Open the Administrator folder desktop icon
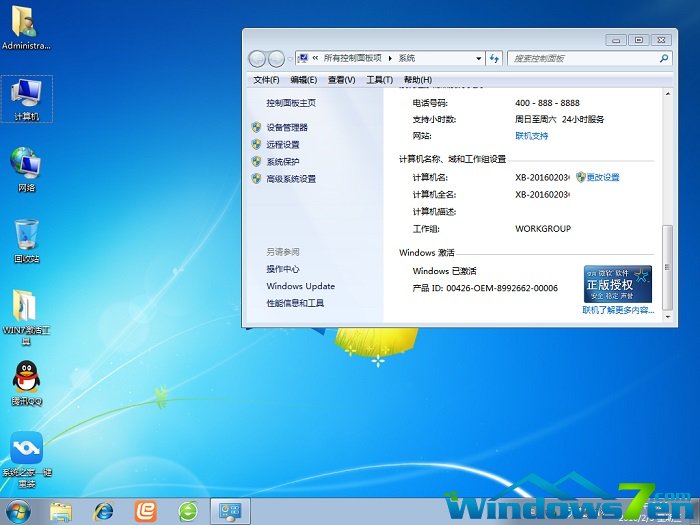 (26, 27)
